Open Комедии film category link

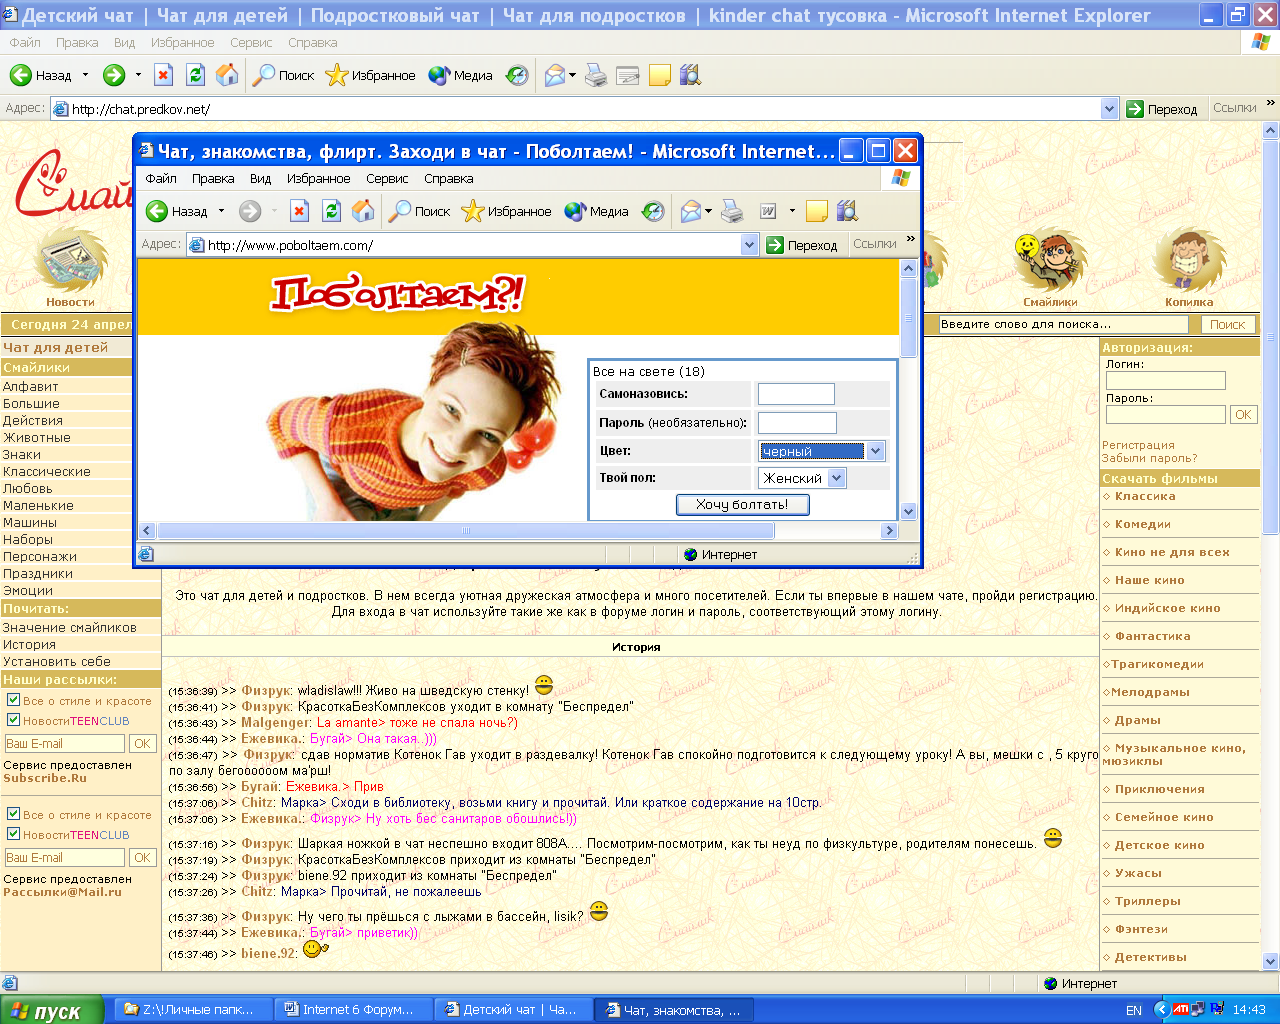click(1143, 524)
